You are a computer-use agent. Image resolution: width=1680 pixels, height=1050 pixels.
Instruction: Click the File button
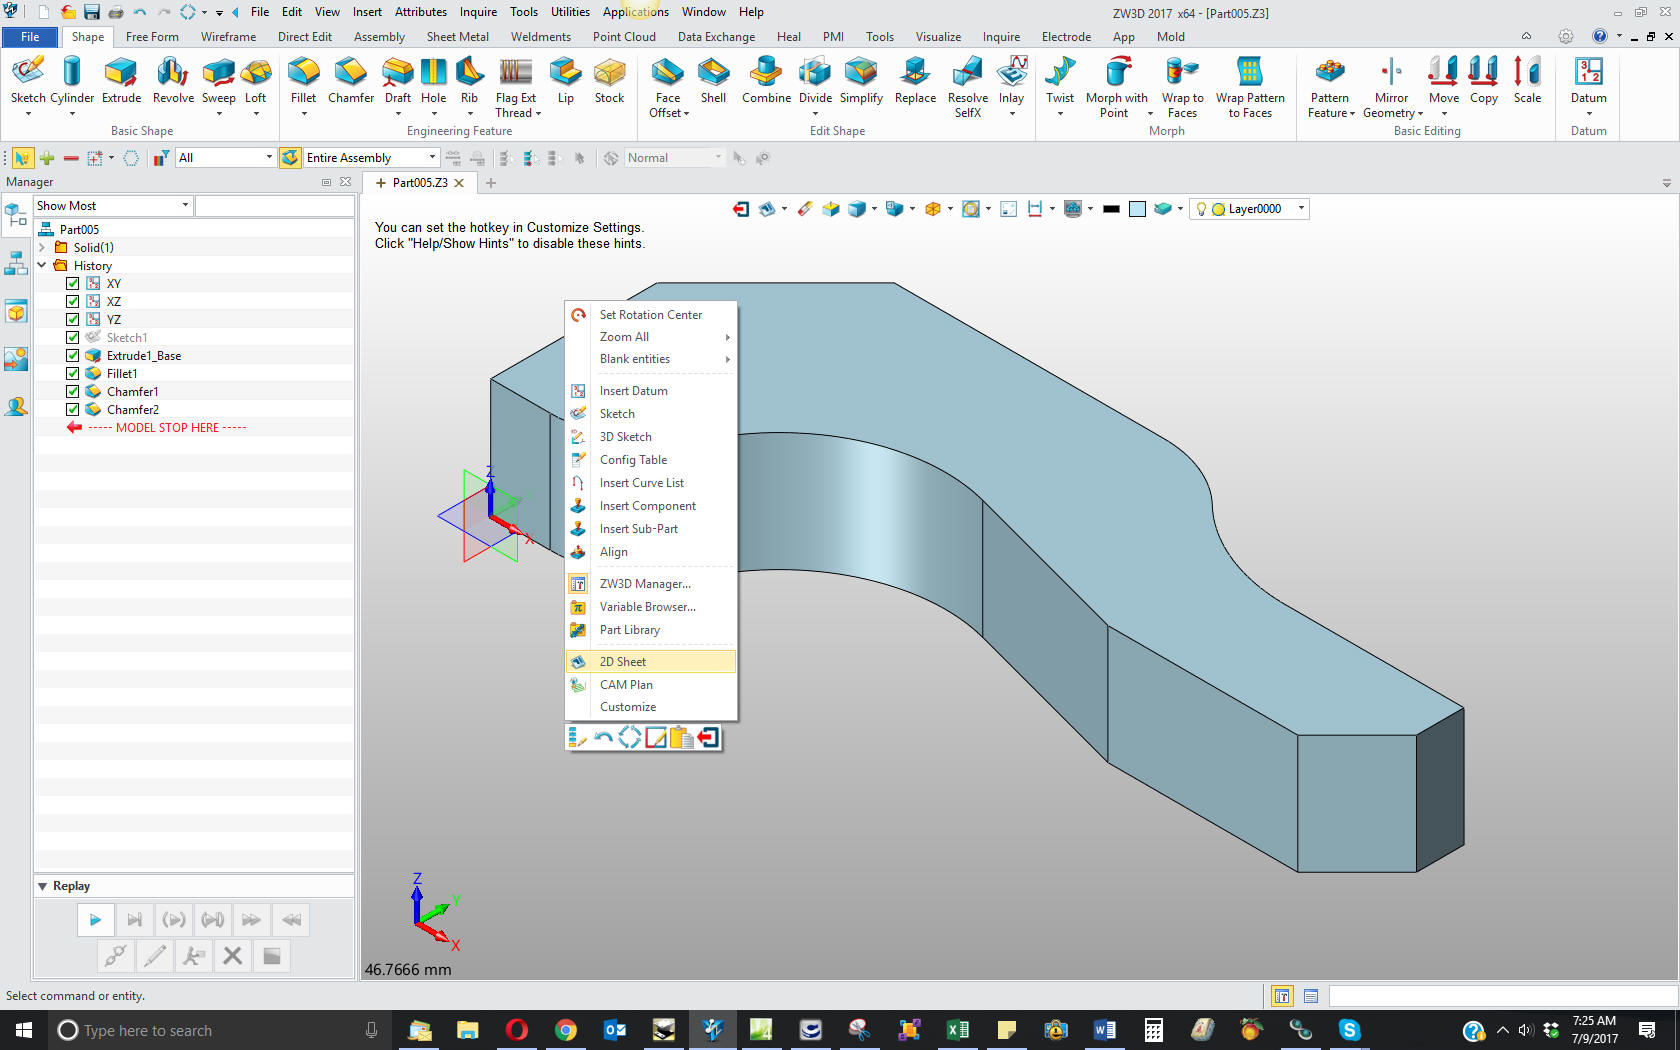(30, 37)
